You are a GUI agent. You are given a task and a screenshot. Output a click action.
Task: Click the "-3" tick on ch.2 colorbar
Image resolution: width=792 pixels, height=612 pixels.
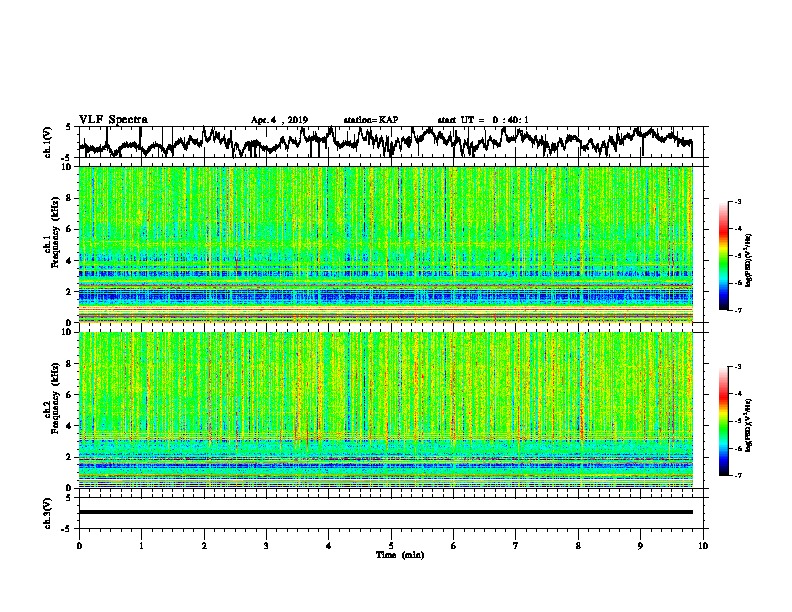(737, 367)
